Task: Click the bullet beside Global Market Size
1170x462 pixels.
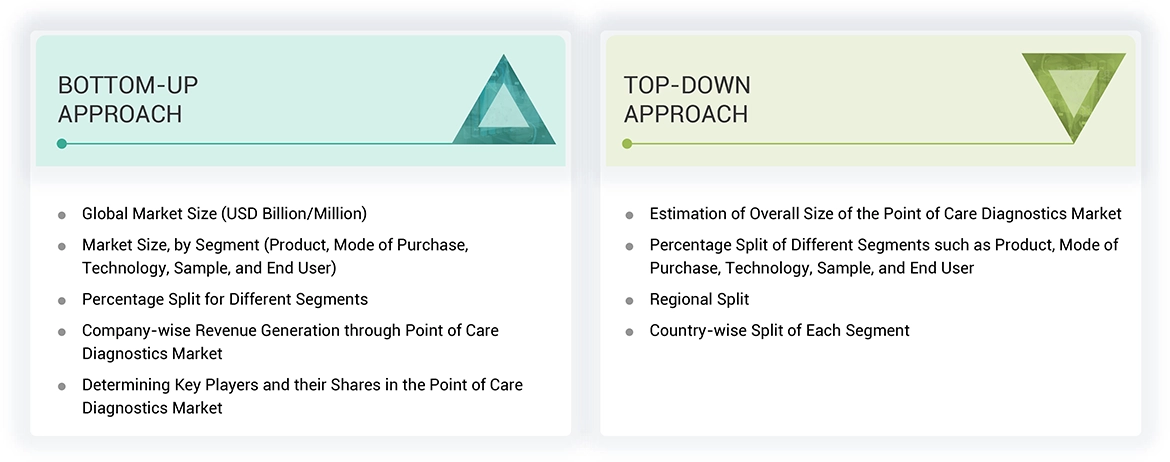Action: [x=62, y=214]
